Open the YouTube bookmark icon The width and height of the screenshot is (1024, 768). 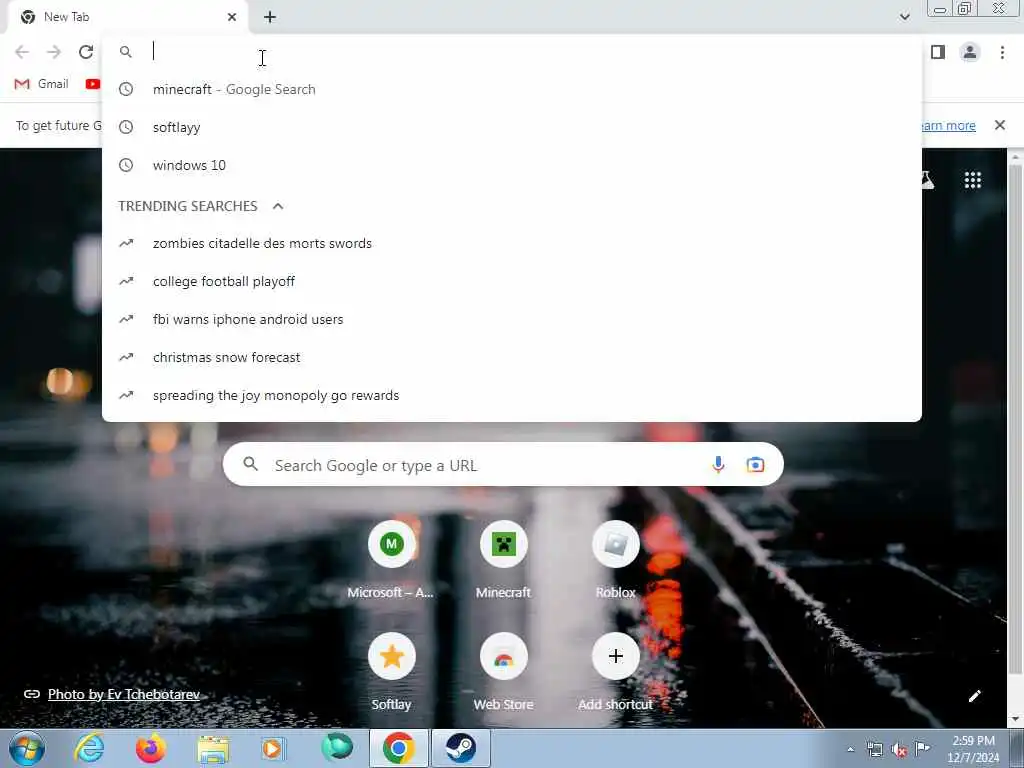pyautogui.click(x=93, y=84)
